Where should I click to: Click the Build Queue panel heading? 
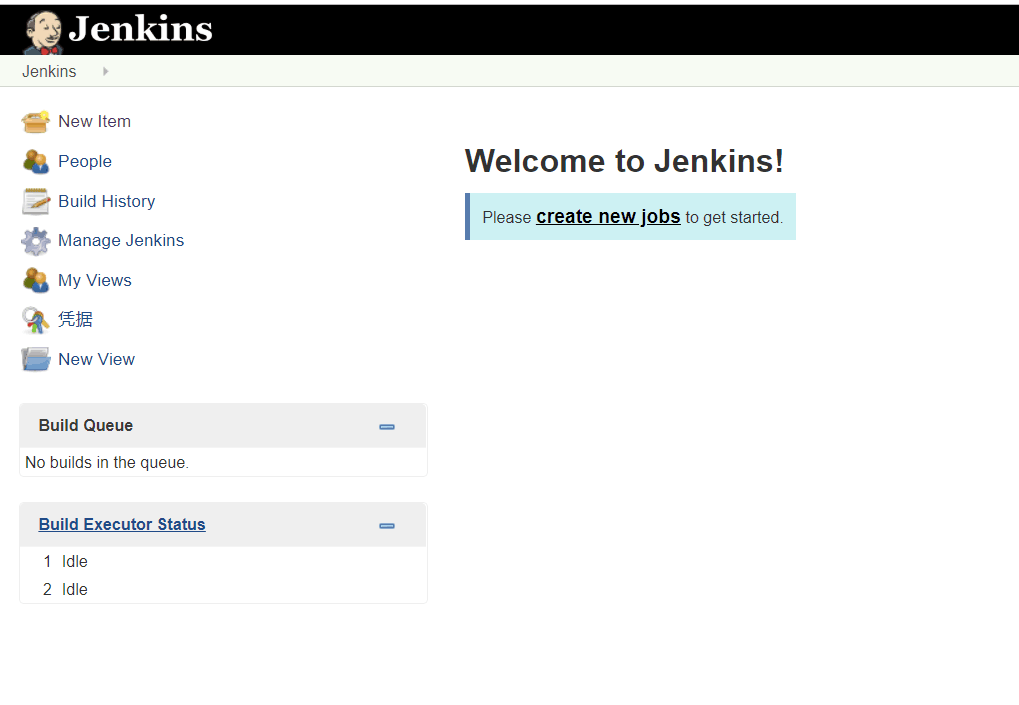pos(86,426)
